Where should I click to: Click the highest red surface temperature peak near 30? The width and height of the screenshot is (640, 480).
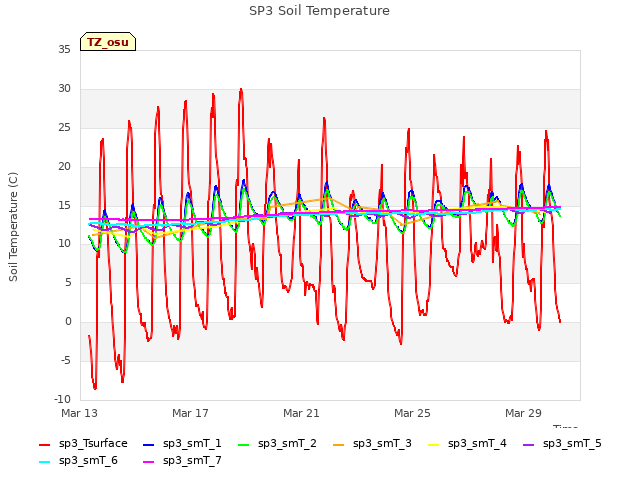coord(241,89)
